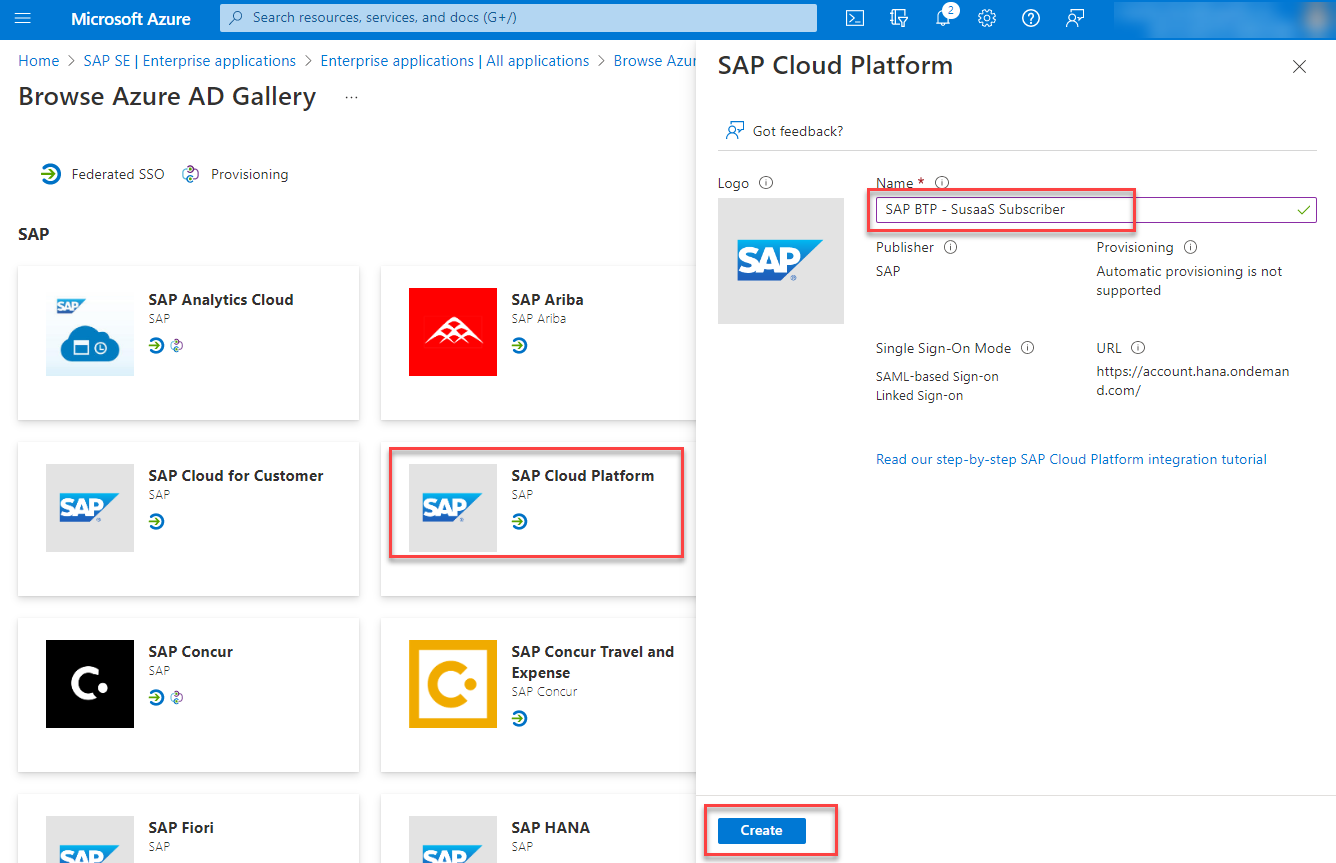Click the info icon next to Publisher
Screen dimensions: 1336x863
(951, 247)
